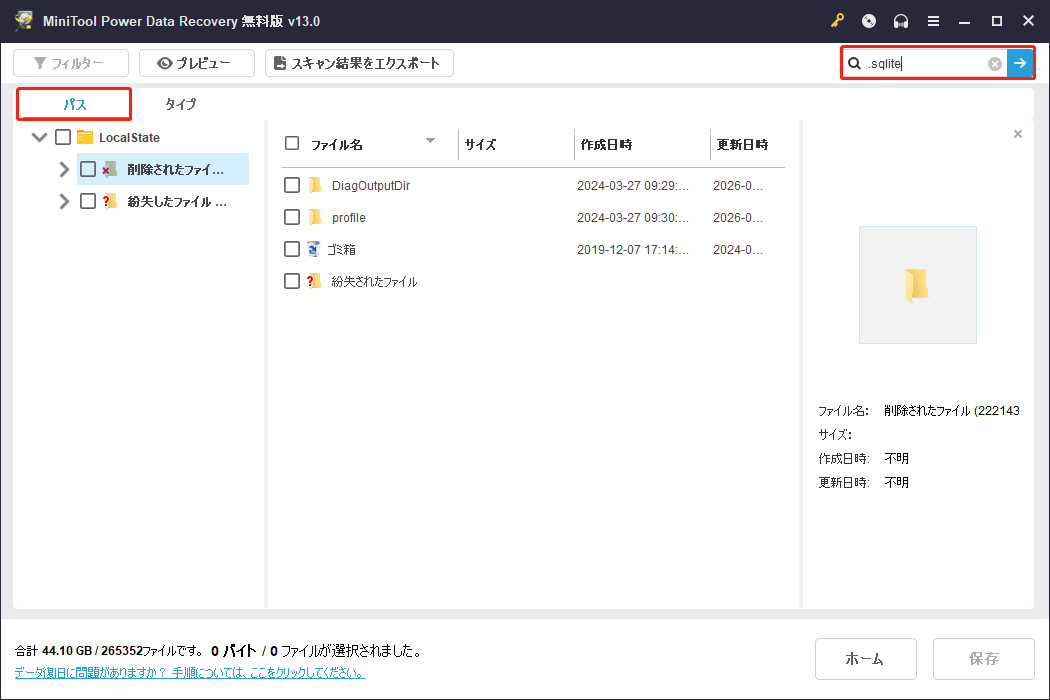Screen dimensions: 1050x700
Task: Click the folder preview thumbnail
Action: 917,285
